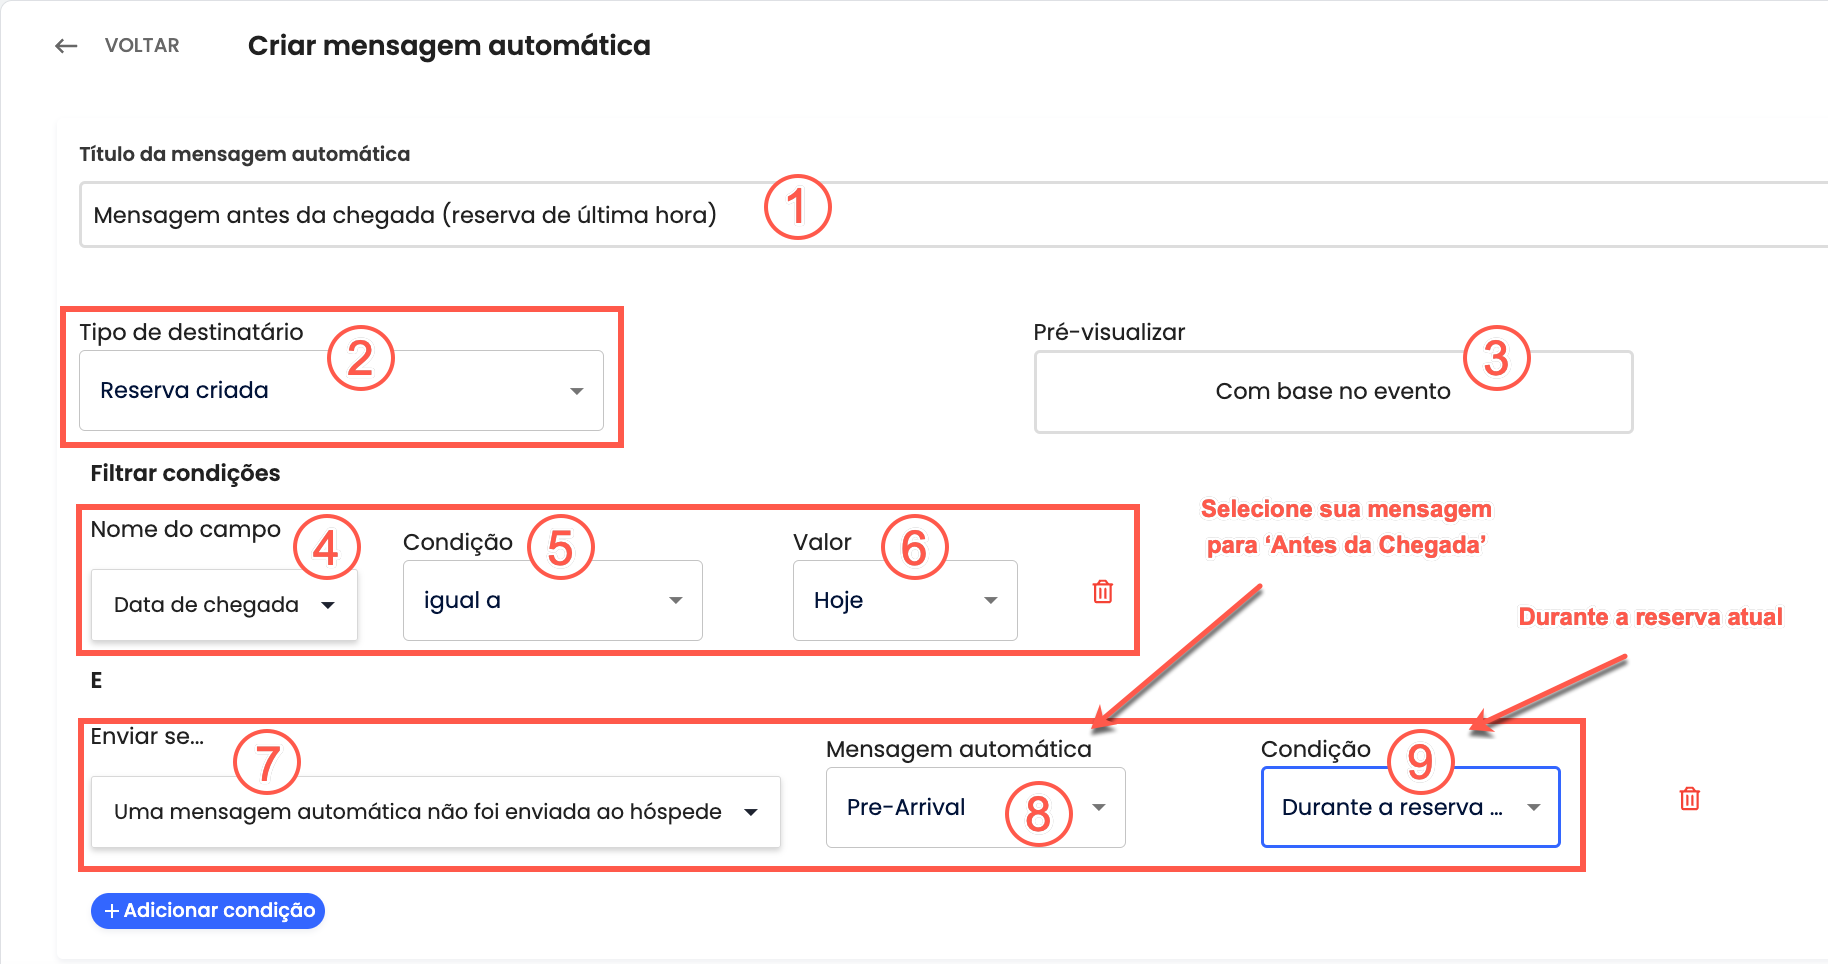Expand the Data de chegada field selector
Image resolution: width=1828 pixels, height=964 pixels.
pos(224,605)
